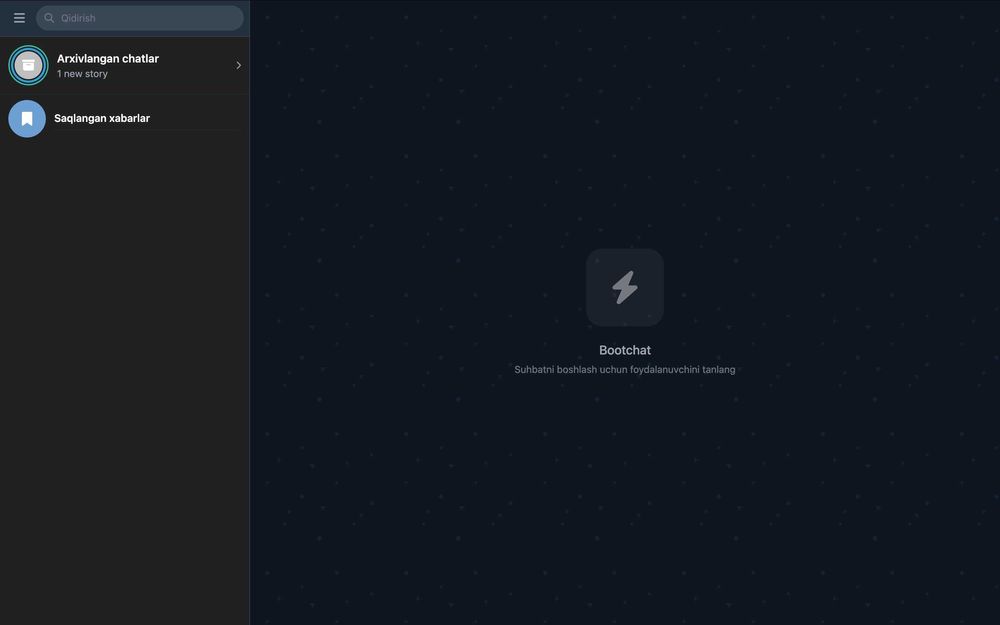Click the Bootchat title text
The width and height of the screenshot is (1000, 625).
625,350
